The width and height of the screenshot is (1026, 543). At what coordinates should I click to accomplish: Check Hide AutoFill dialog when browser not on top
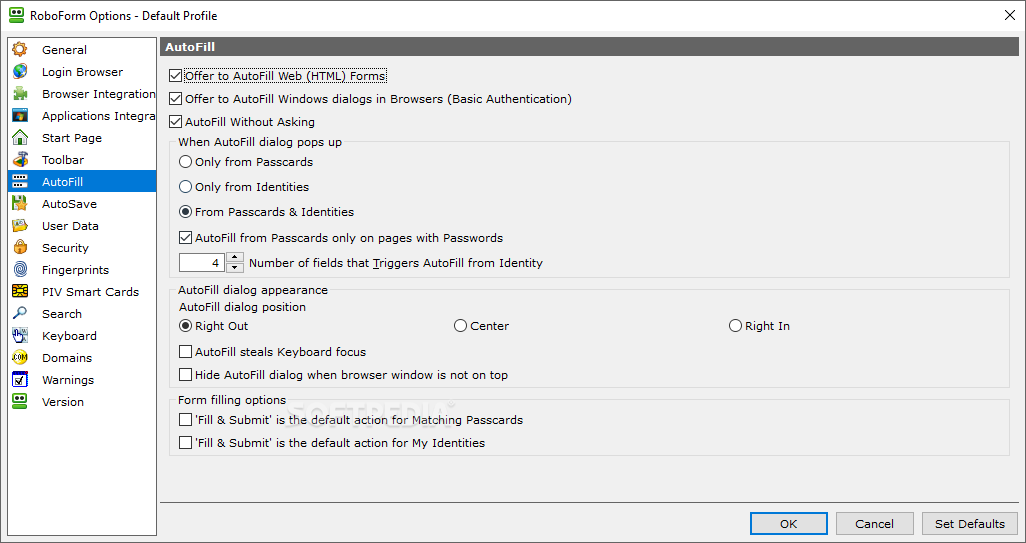185,375
